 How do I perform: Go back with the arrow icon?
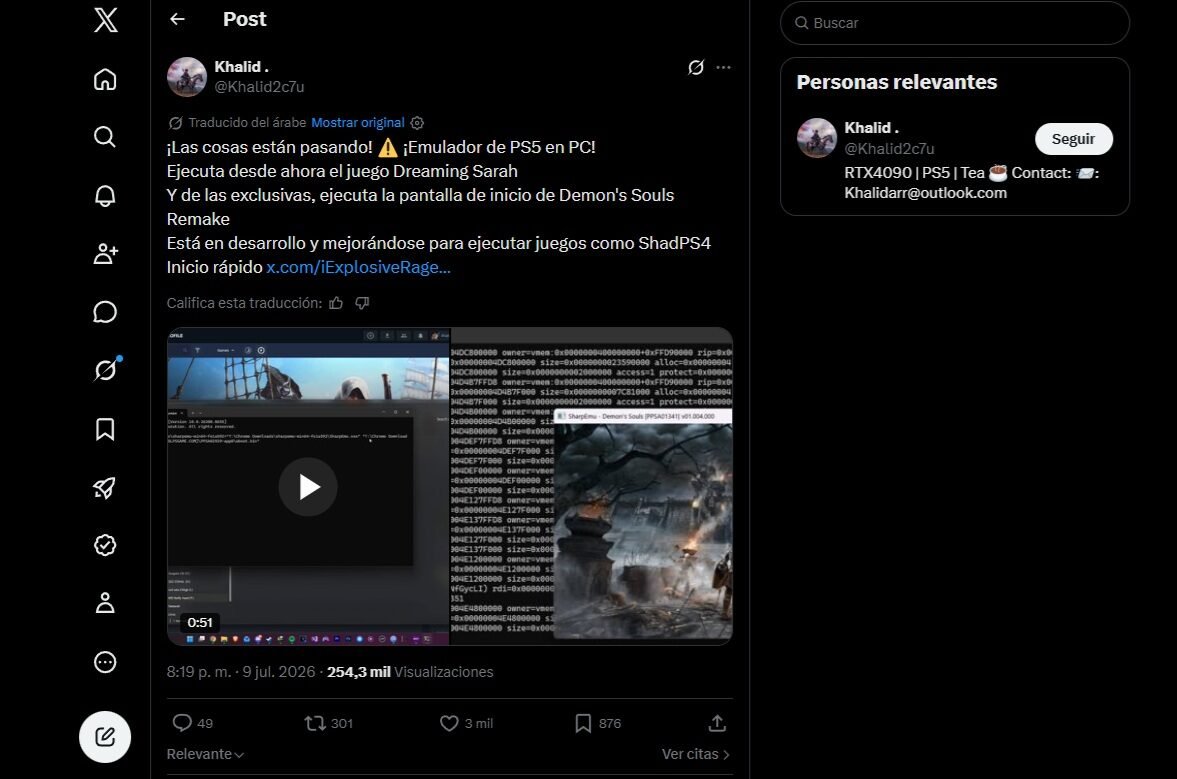tap(177, 20)
